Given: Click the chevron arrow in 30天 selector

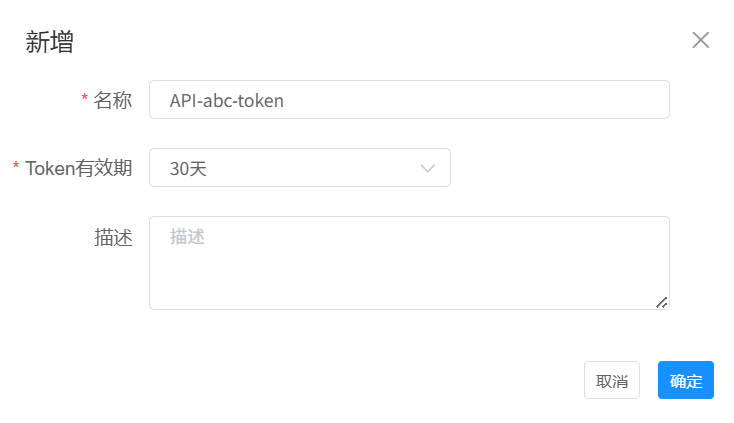Looking at the screenshot, I should pos(428,168).
